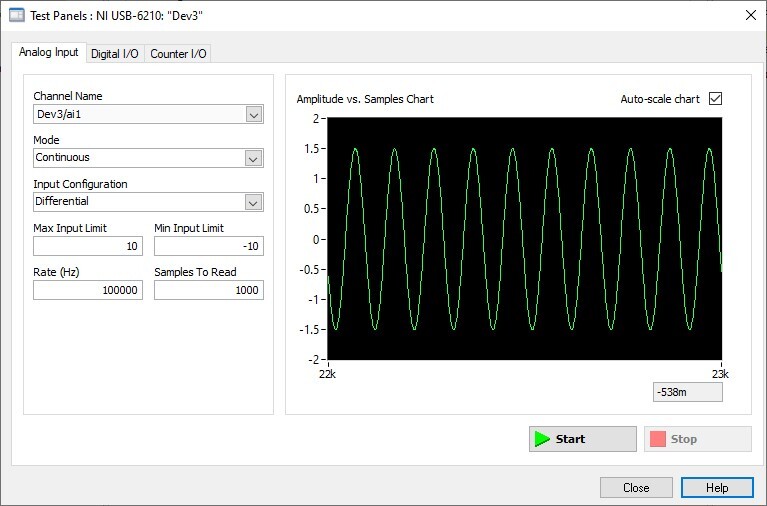Click the -538m chart value readout
The width and height of the screenshot is (767, 506).
(x=687, y=393)
